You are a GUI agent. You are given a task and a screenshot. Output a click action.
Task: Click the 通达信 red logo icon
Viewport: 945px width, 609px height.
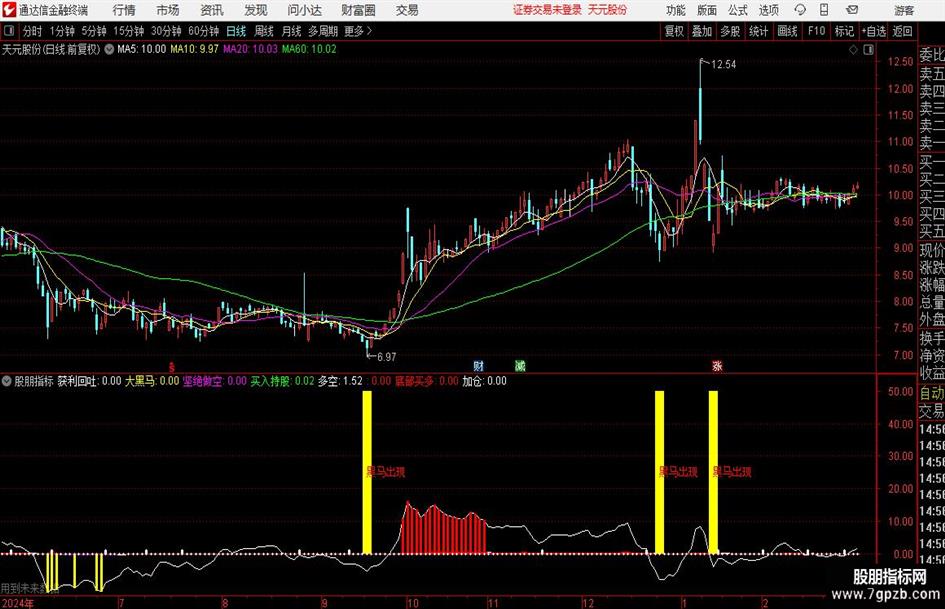10,10
